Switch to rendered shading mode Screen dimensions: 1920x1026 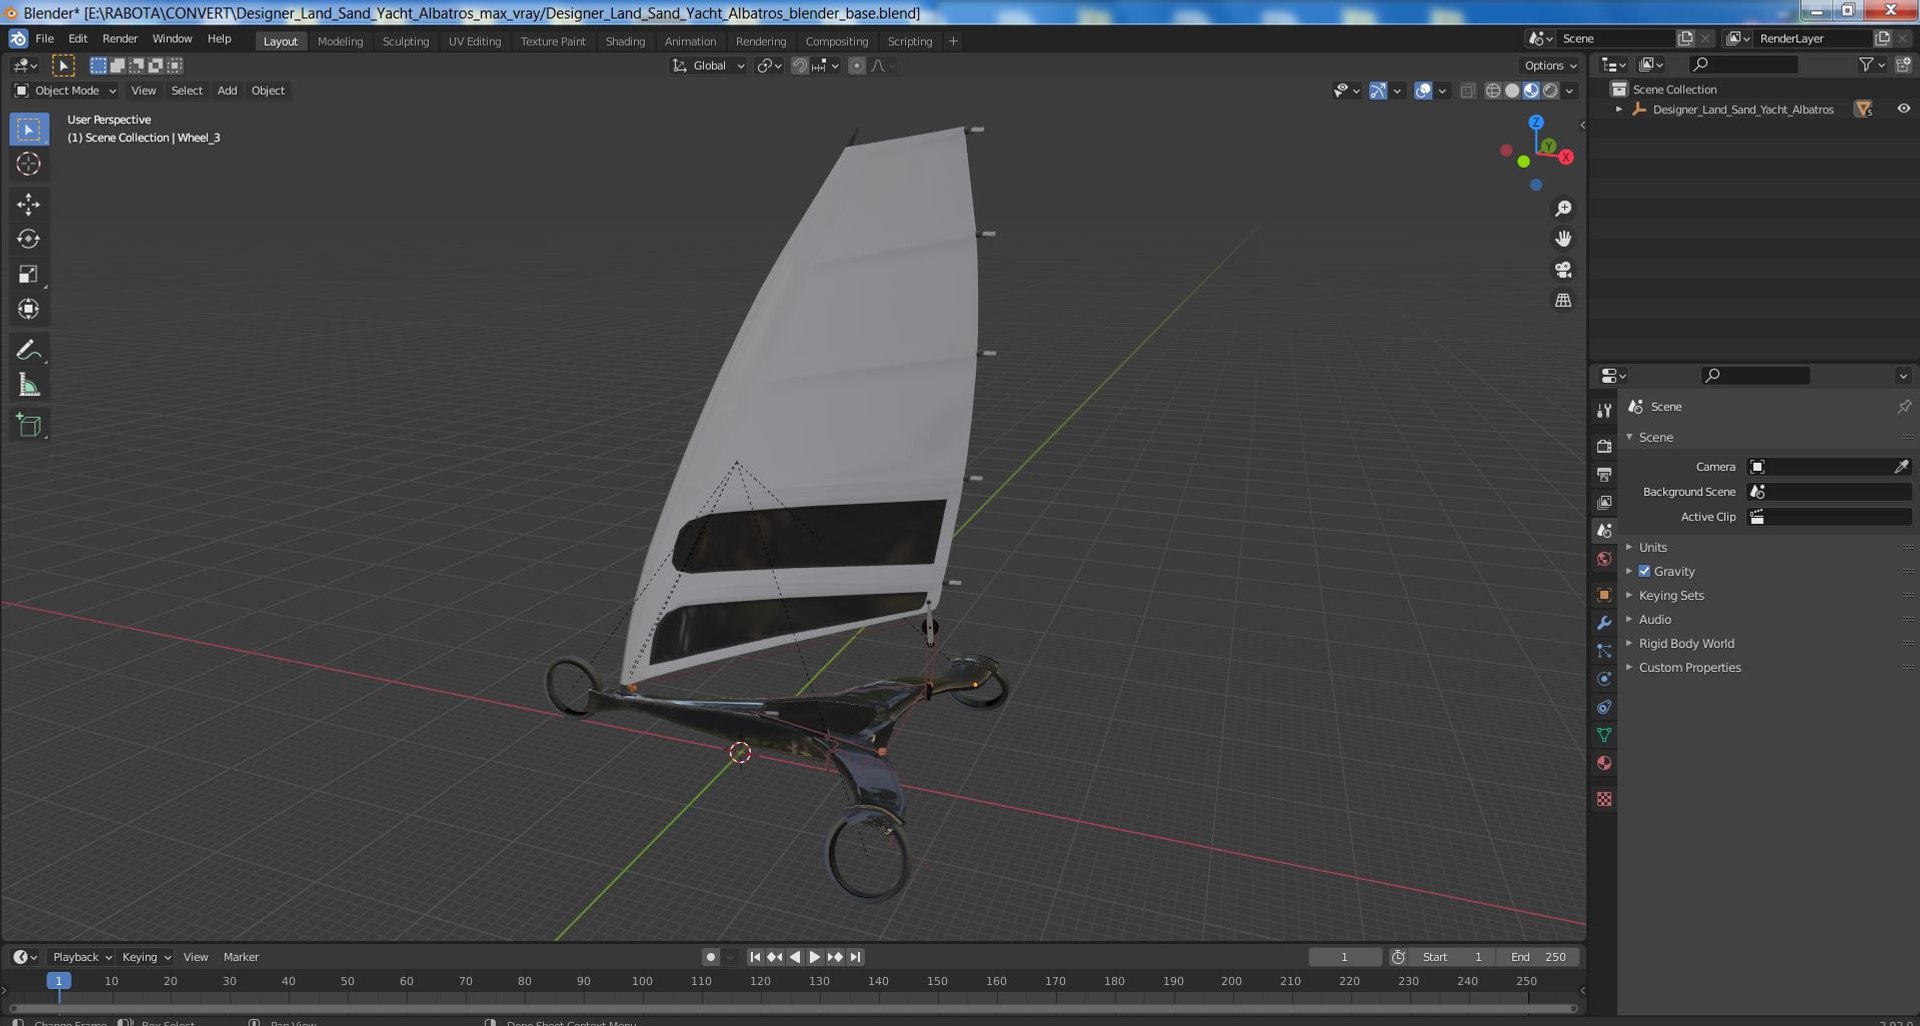click(x=1550, y=91)
